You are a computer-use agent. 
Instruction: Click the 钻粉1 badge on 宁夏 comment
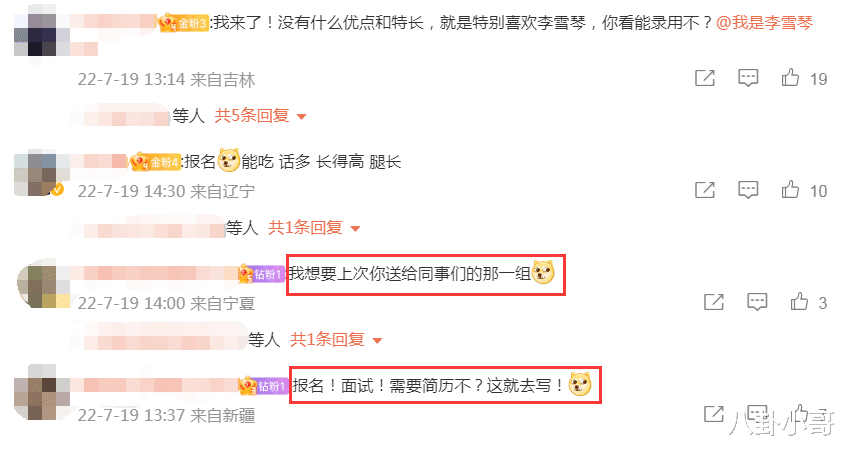[261, 274]
